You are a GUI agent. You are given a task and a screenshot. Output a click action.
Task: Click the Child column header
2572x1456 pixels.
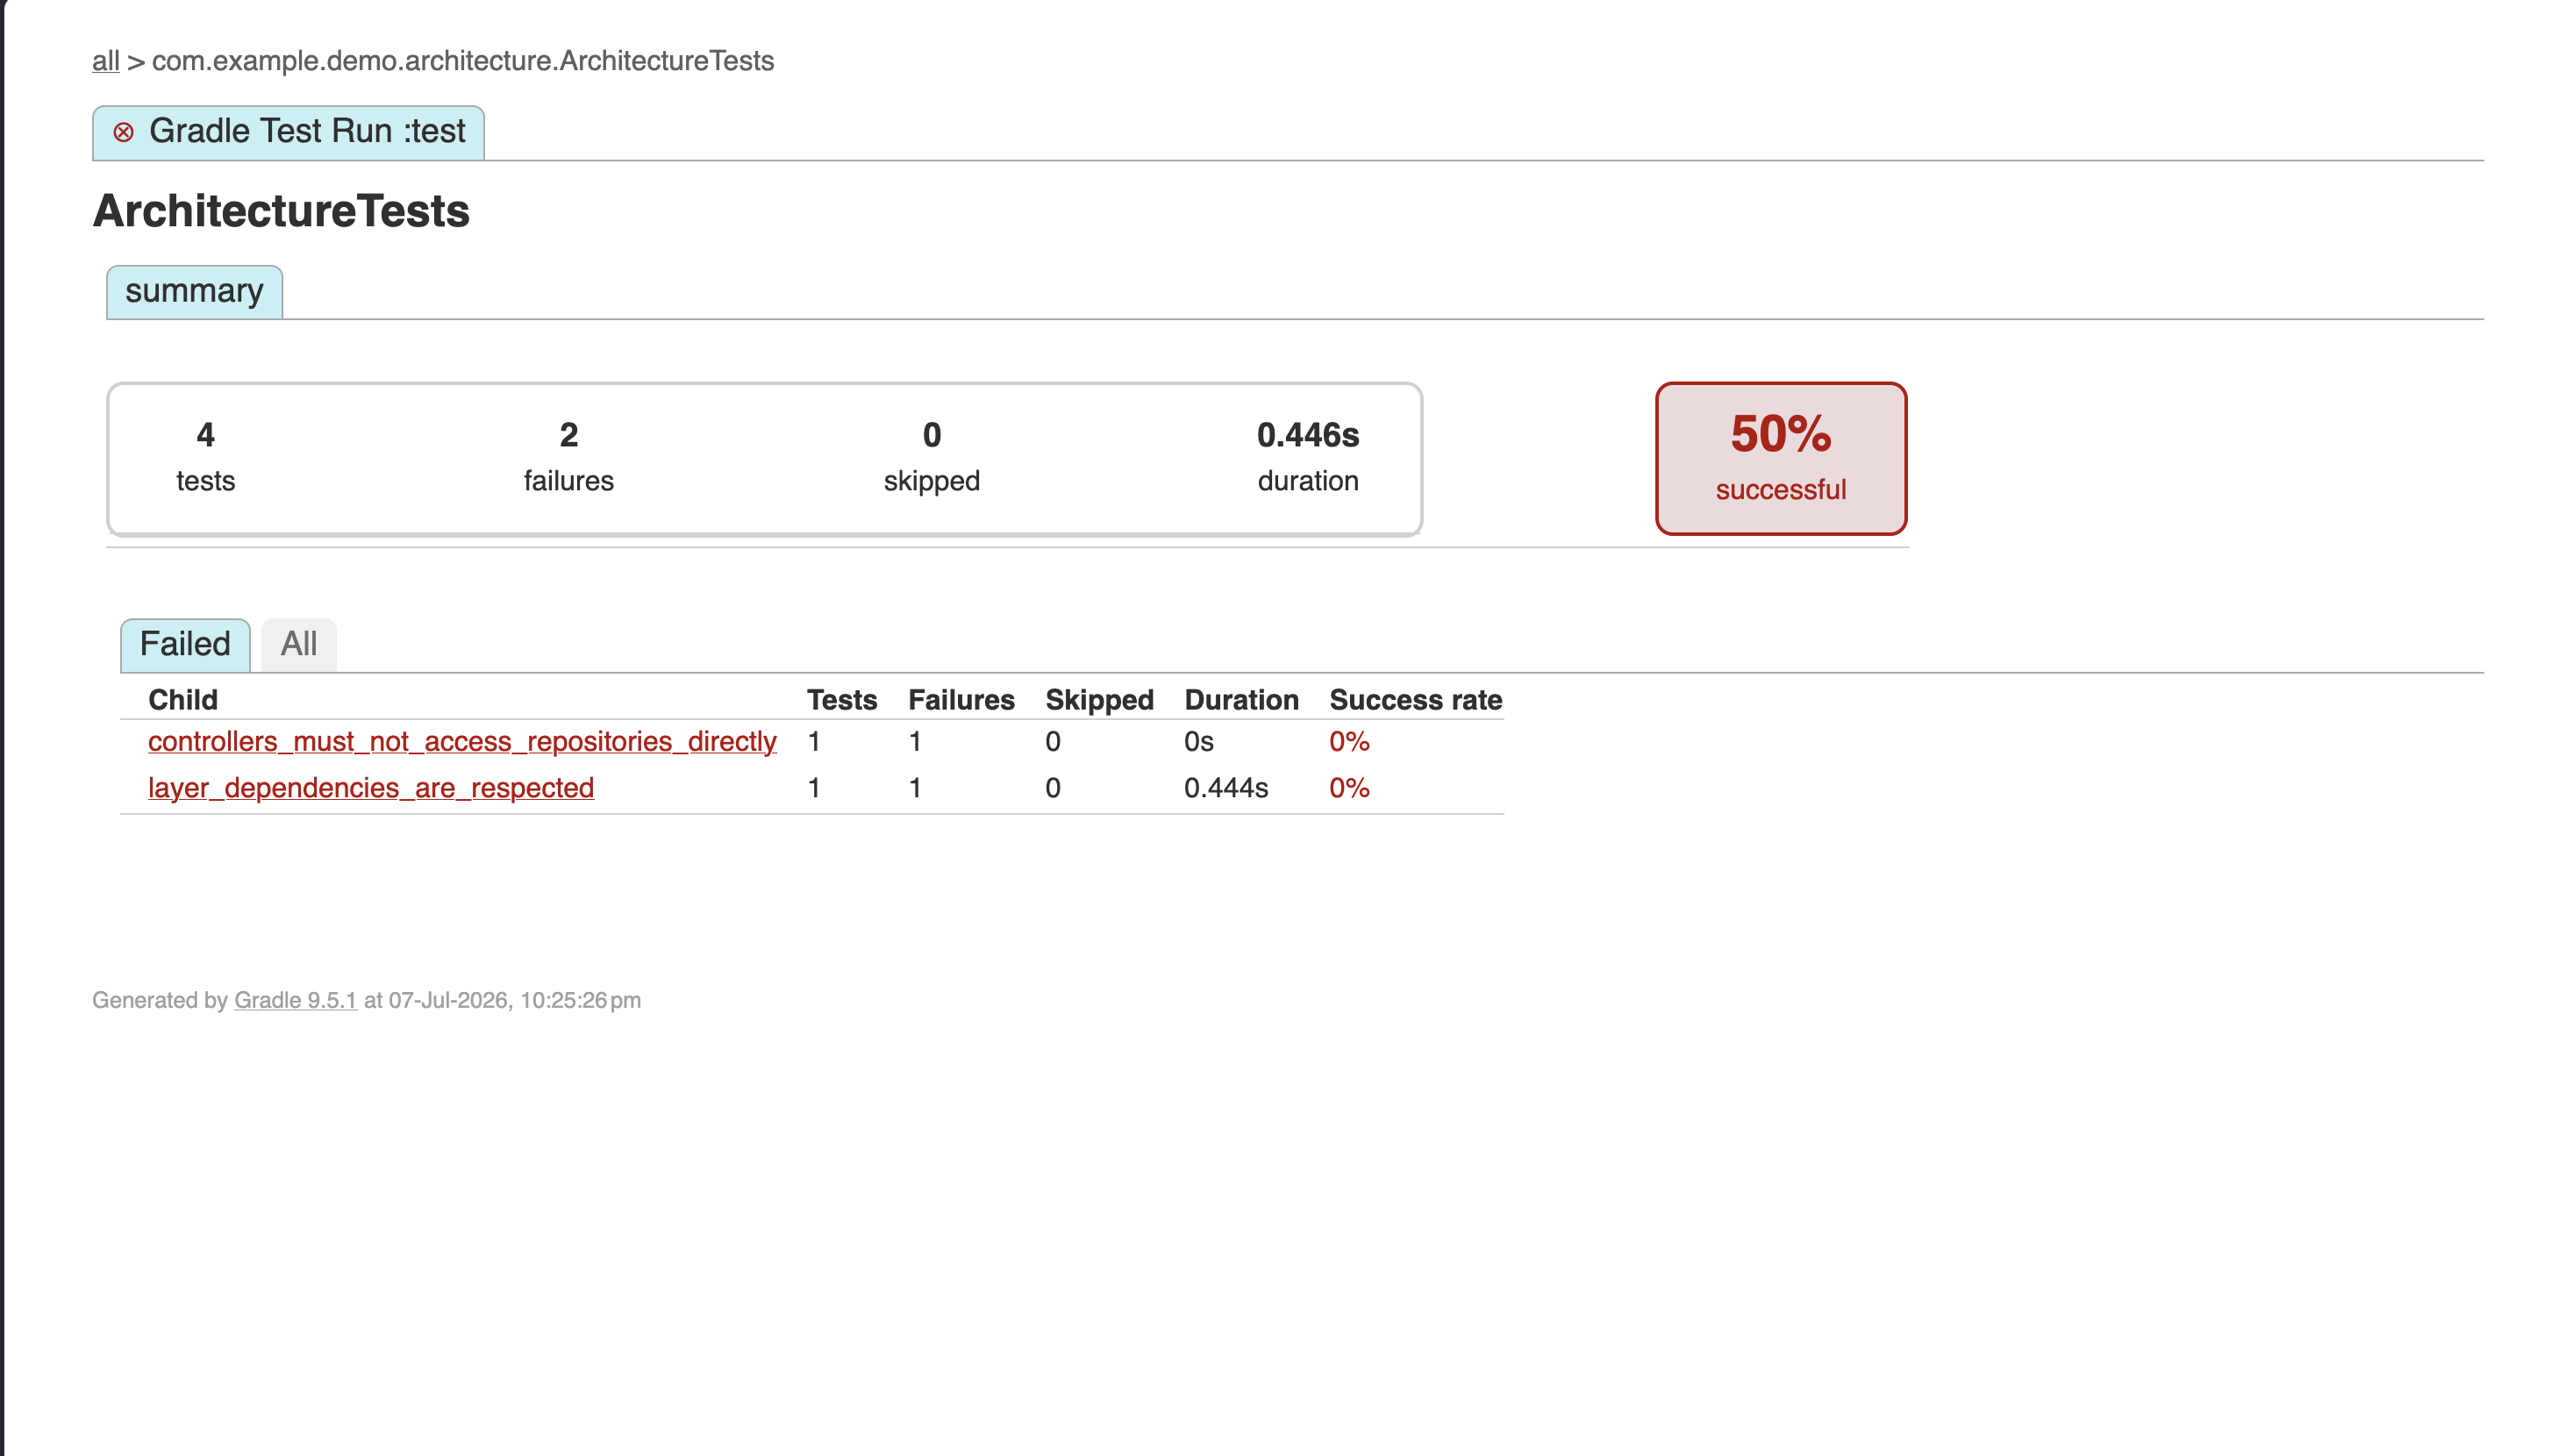click(183, 700)
